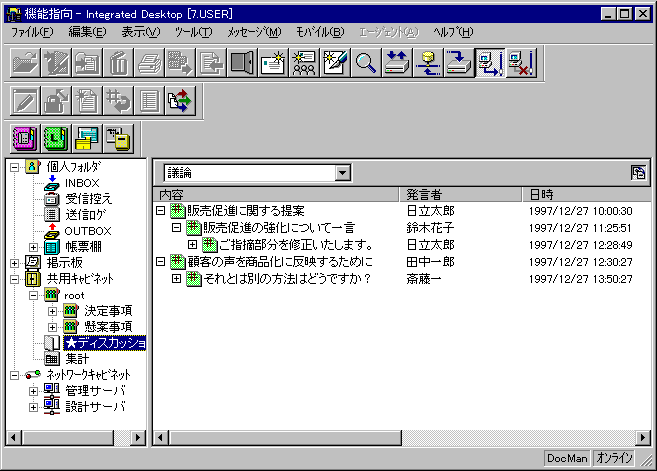
Task: Click the hash reply arrow icon
Action: point(118,101)
